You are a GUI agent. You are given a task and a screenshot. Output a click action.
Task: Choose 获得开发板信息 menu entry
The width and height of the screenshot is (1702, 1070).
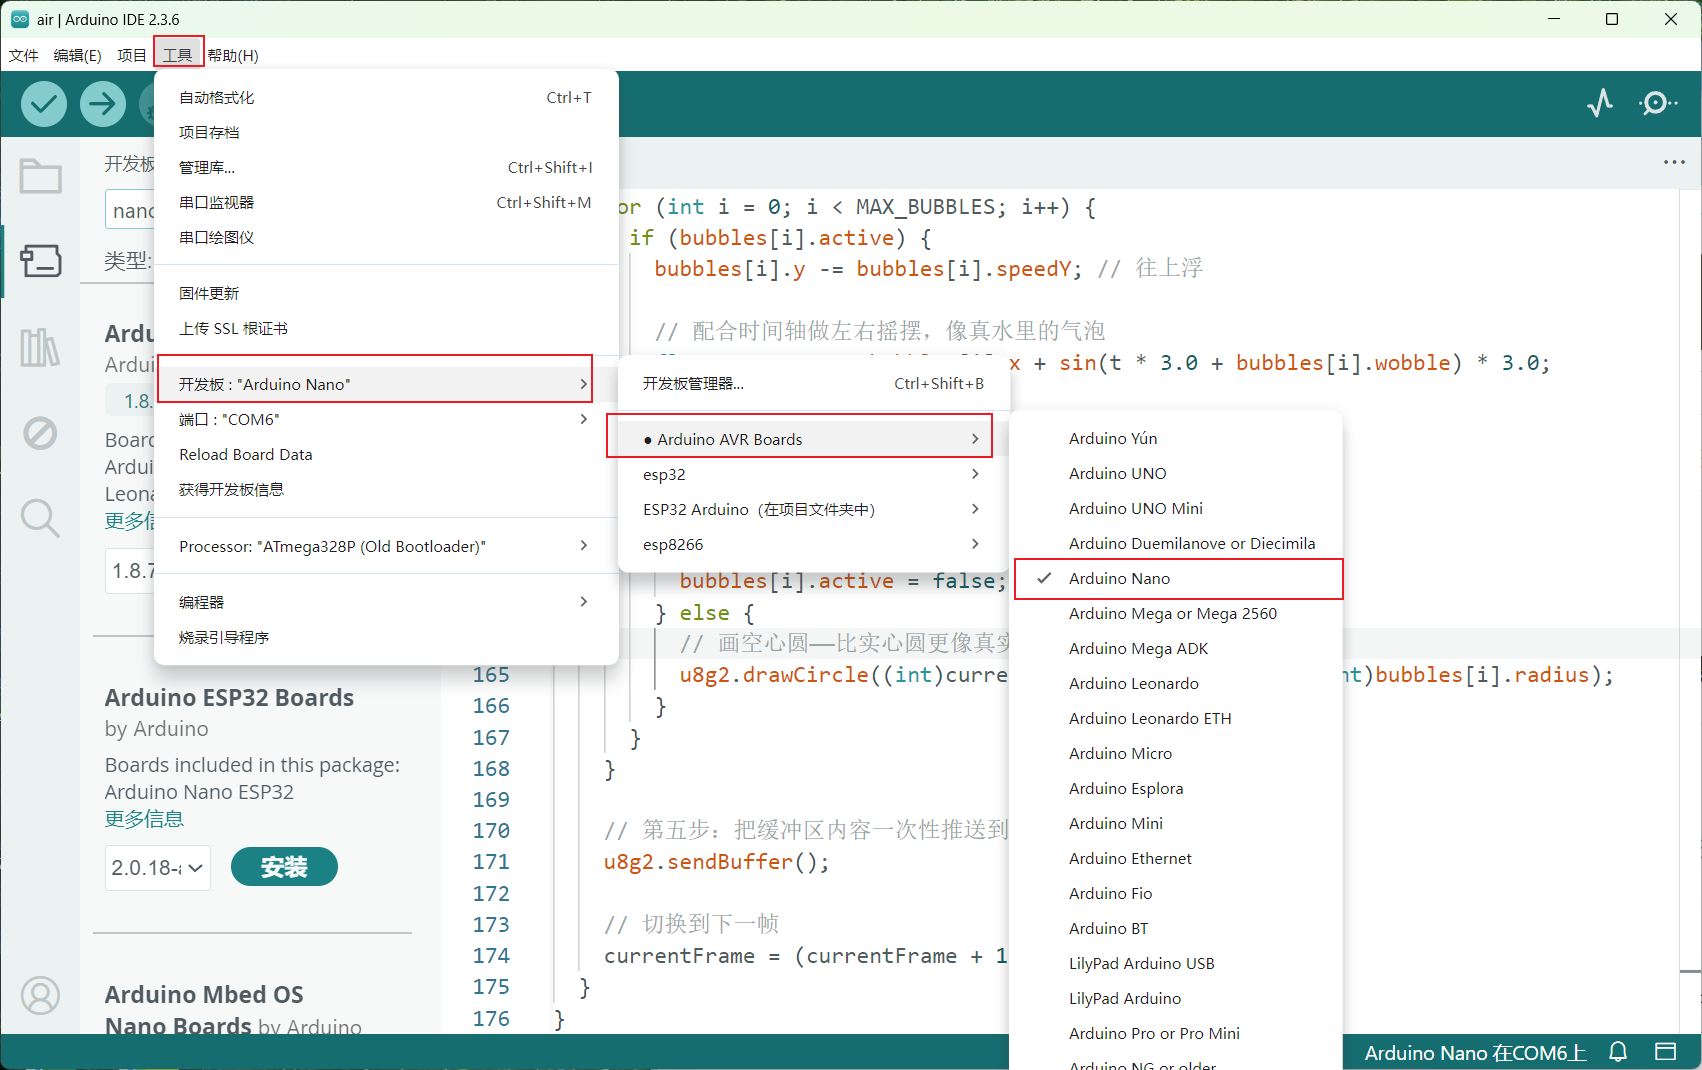(x=385, y=489)
